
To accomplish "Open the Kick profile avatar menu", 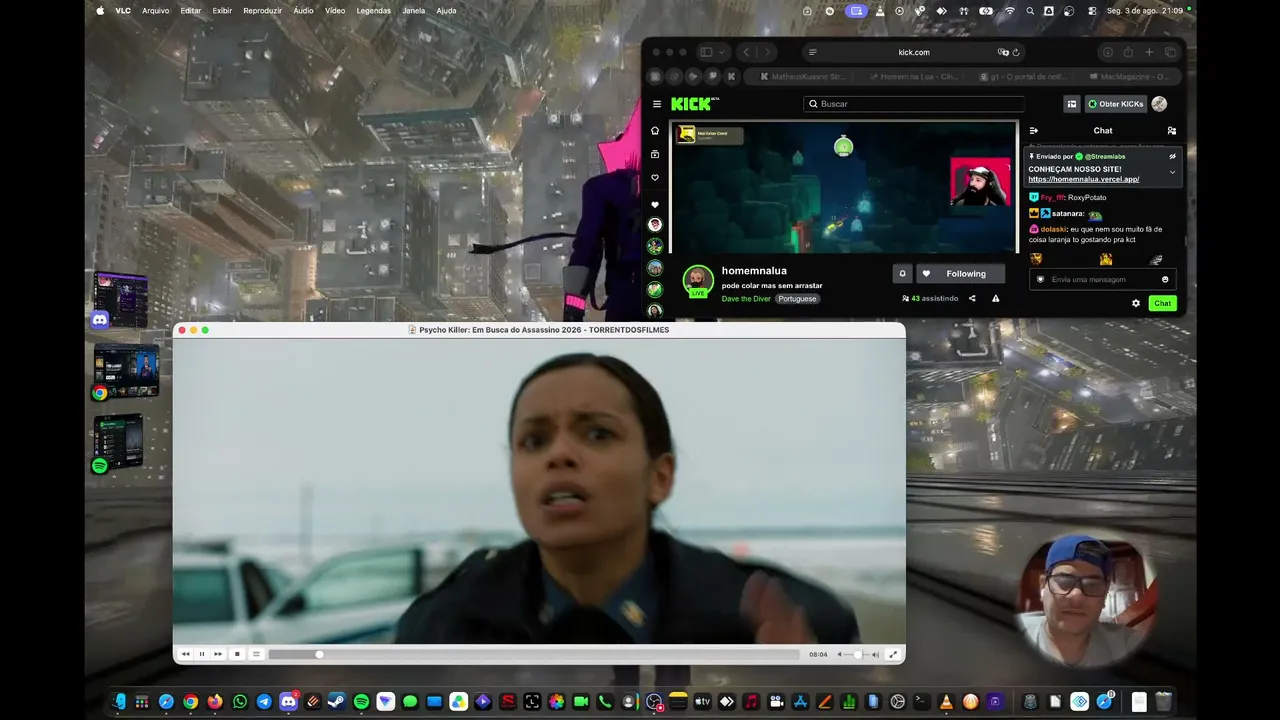I will (x=1159, y=104).
